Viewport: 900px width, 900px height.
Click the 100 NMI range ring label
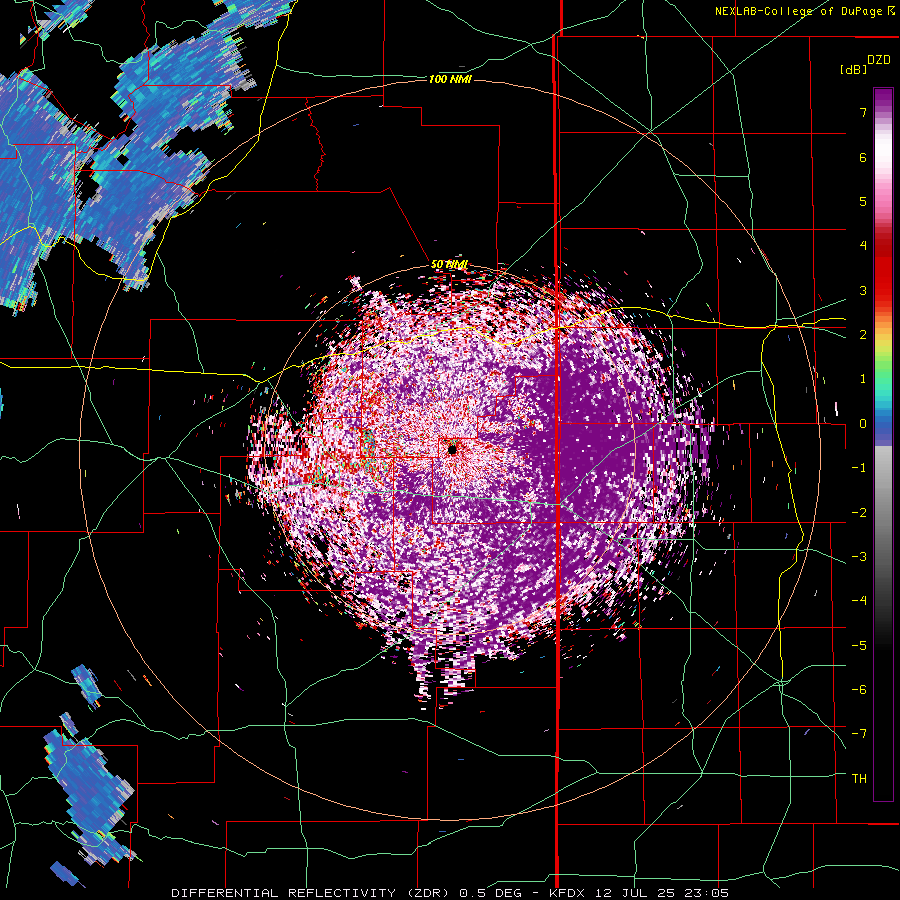pyautogui.click(x=450, y=79)
